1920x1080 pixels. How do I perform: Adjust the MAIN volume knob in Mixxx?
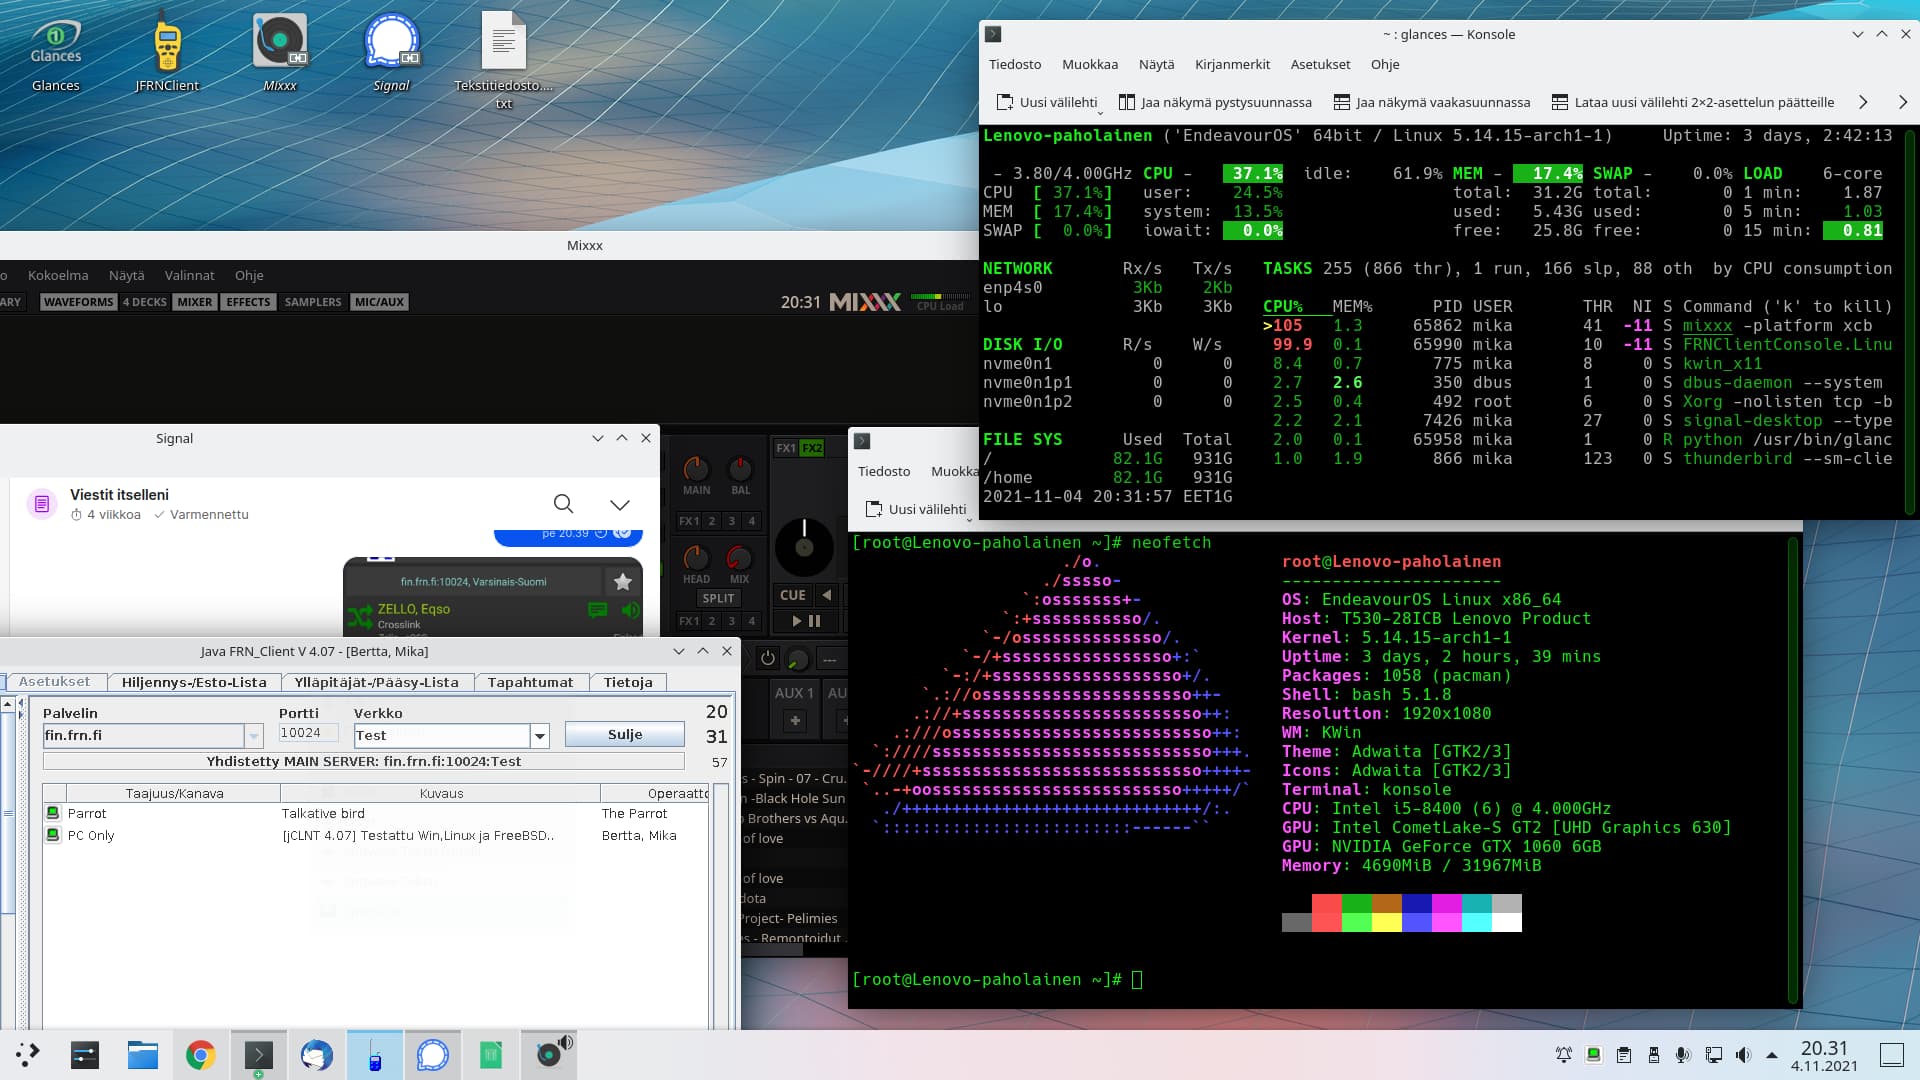(x=695, y=472)
